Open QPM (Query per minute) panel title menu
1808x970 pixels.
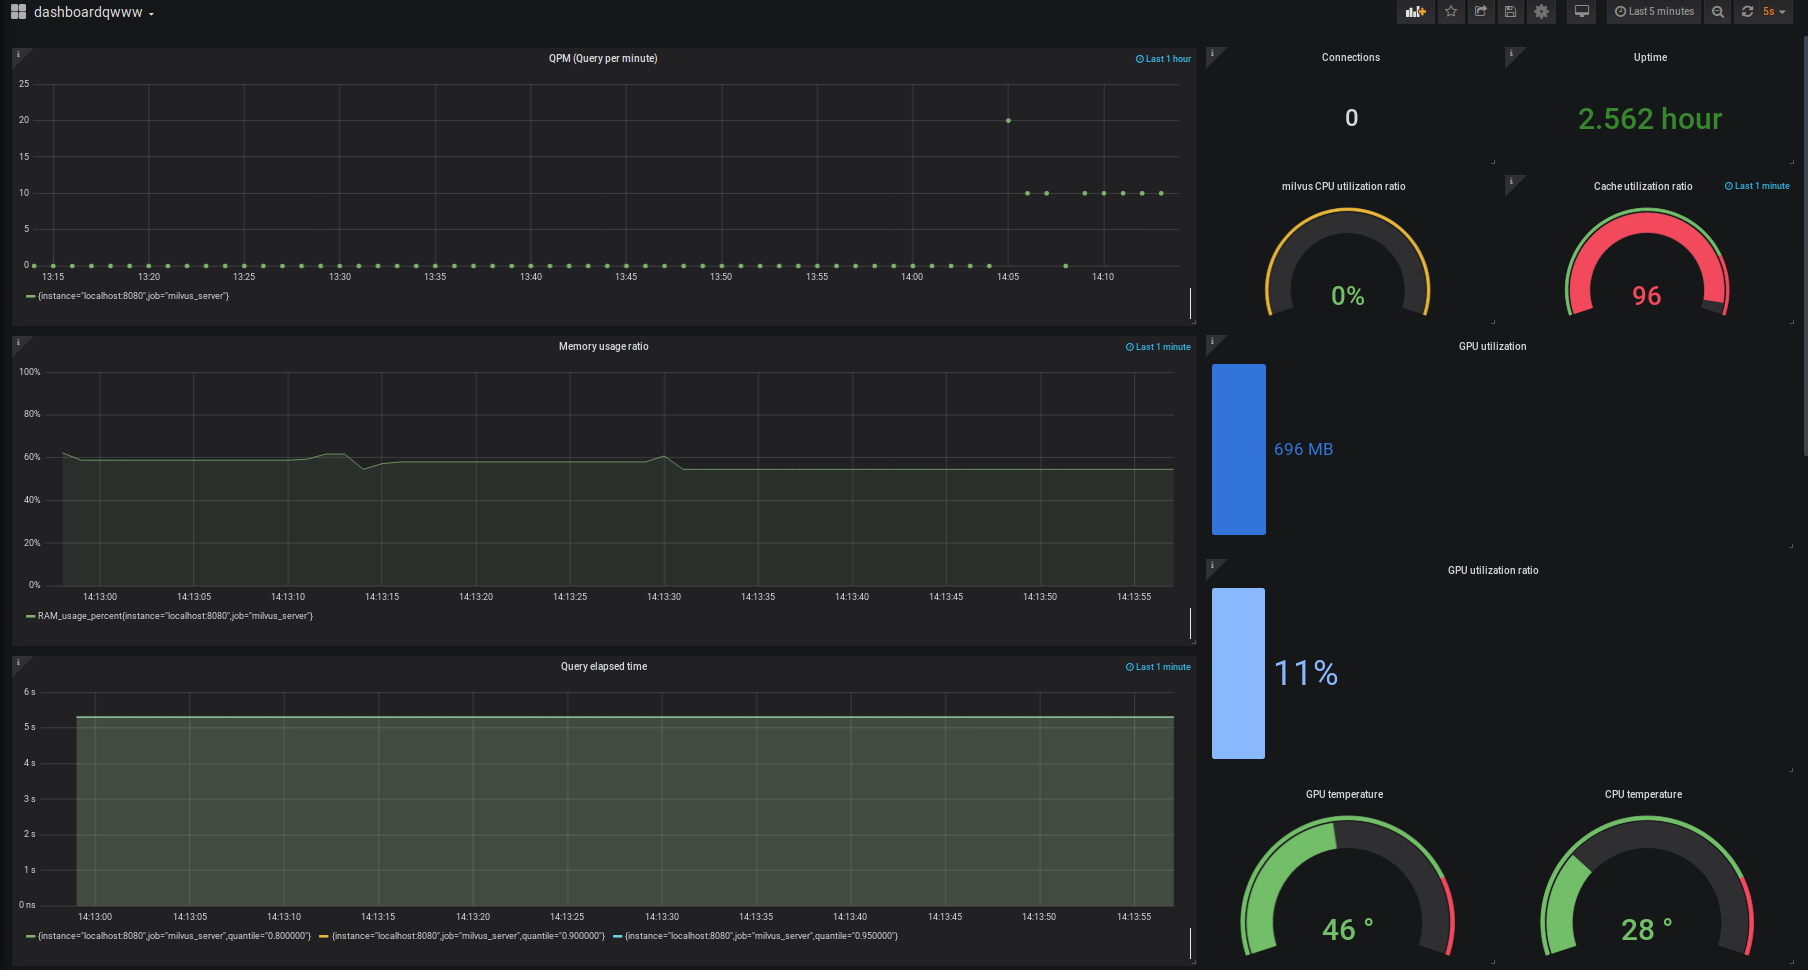(x=603, y=59)
